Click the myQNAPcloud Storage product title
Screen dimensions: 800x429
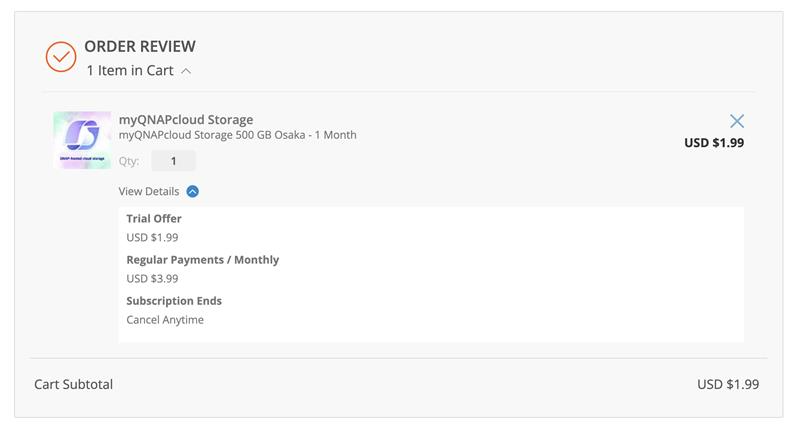point(185,120)
